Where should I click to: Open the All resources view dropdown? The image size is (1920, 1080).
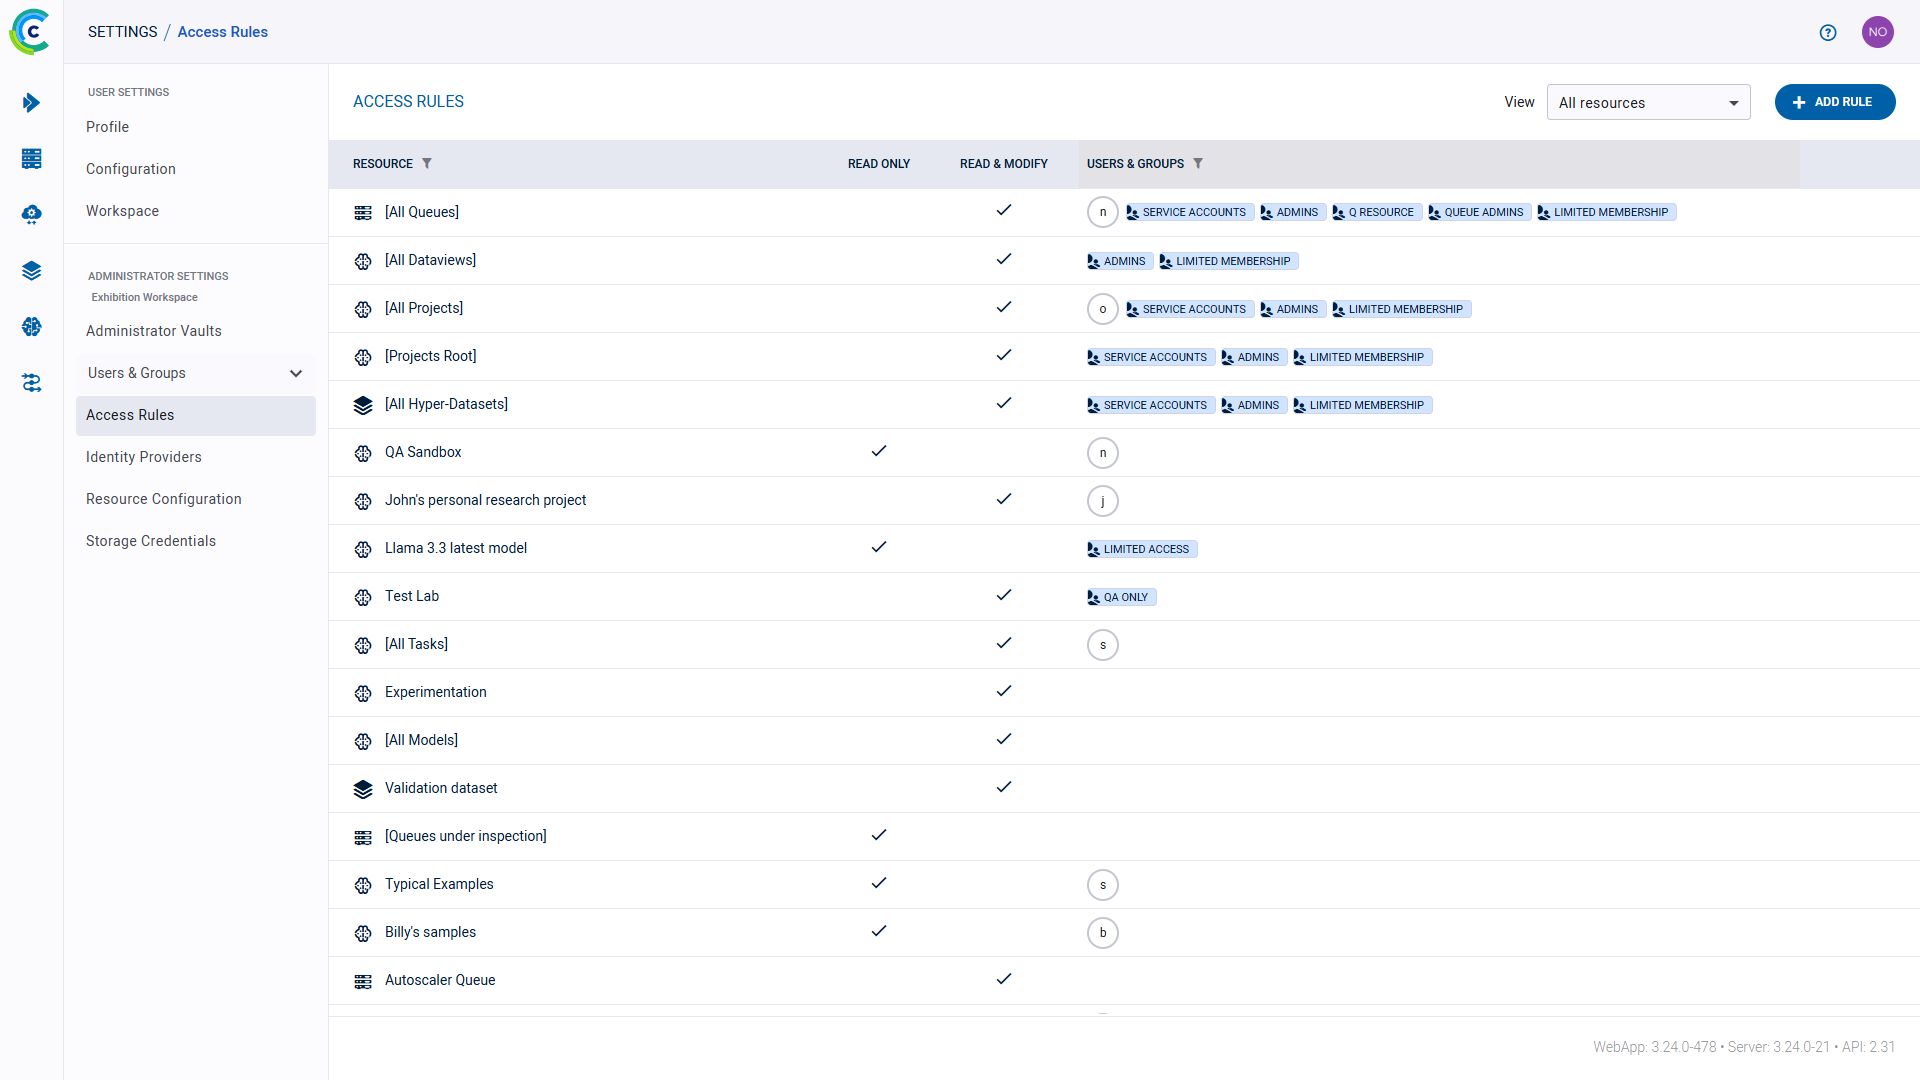pos(1648,103)
